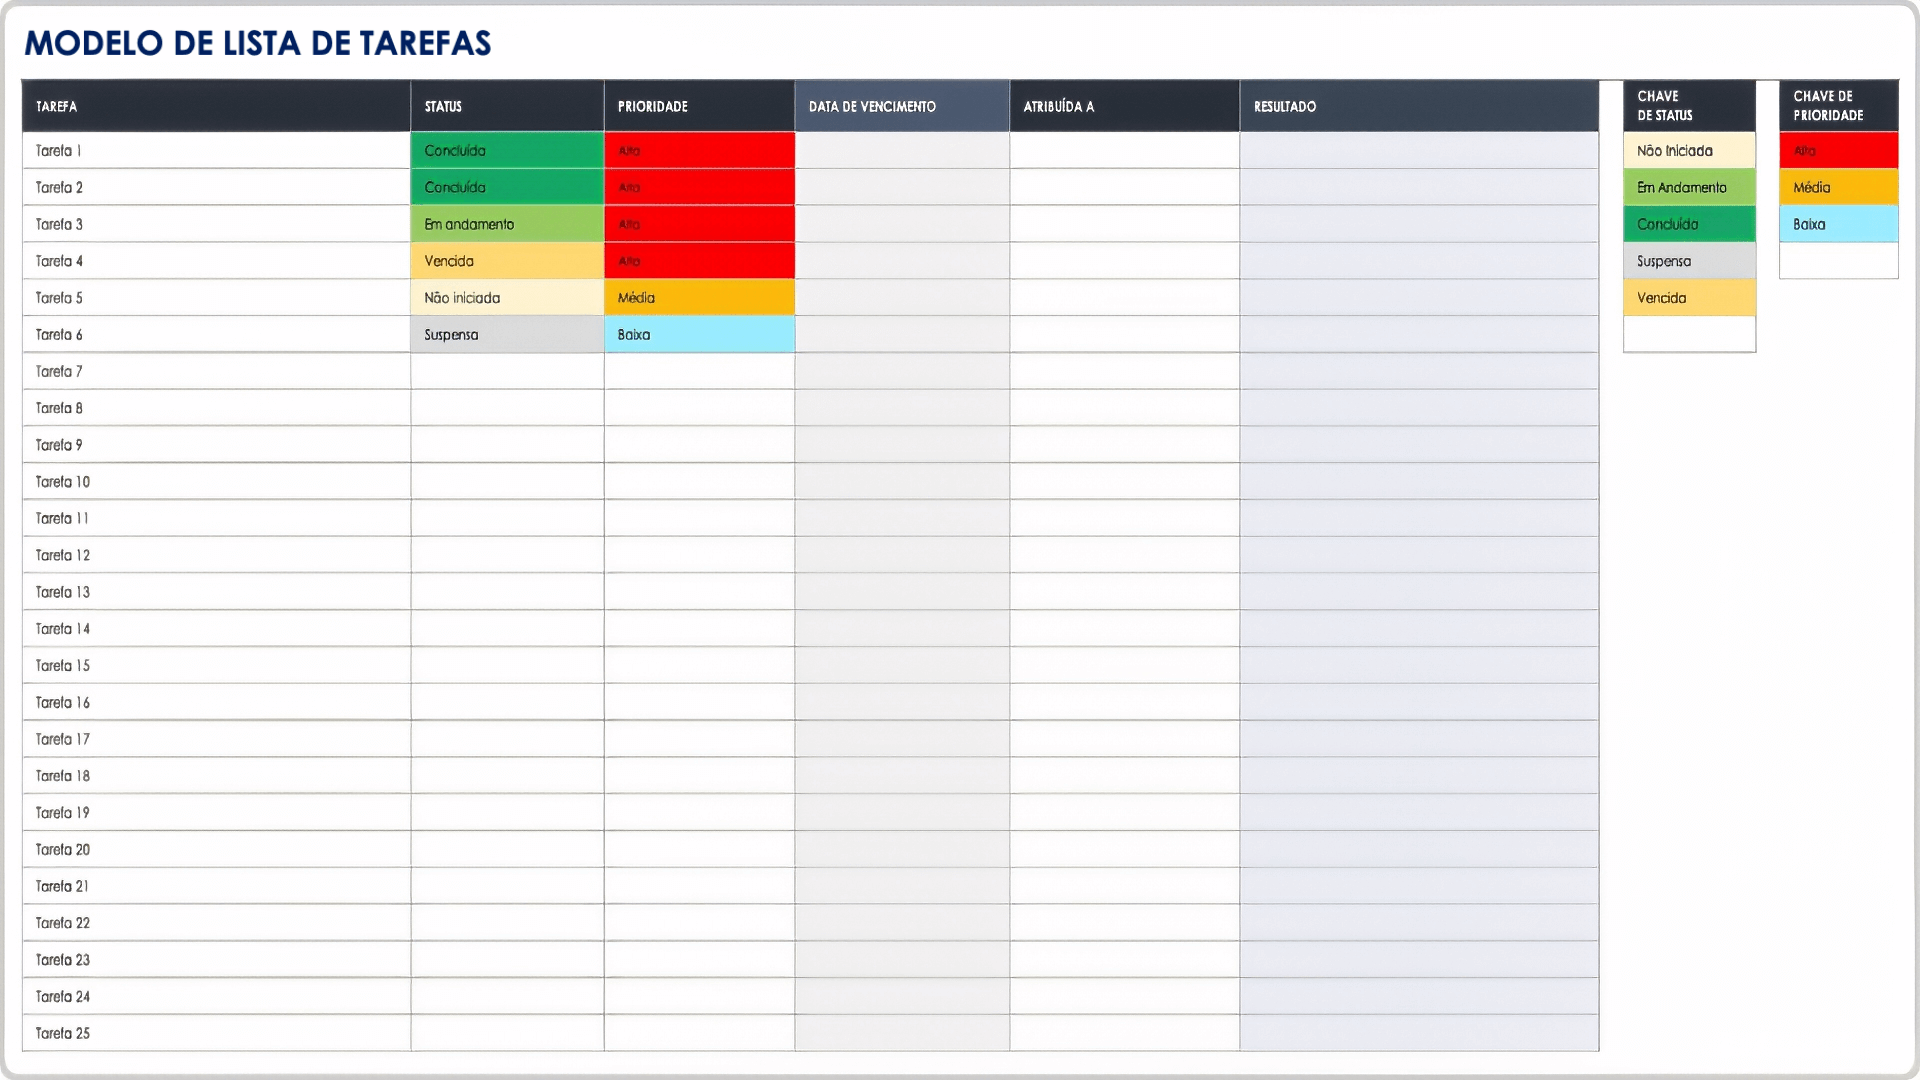This screenshot has height=1080, width=1920.
Task: Click 'Vencida' in the status key
Action: 1689,298
